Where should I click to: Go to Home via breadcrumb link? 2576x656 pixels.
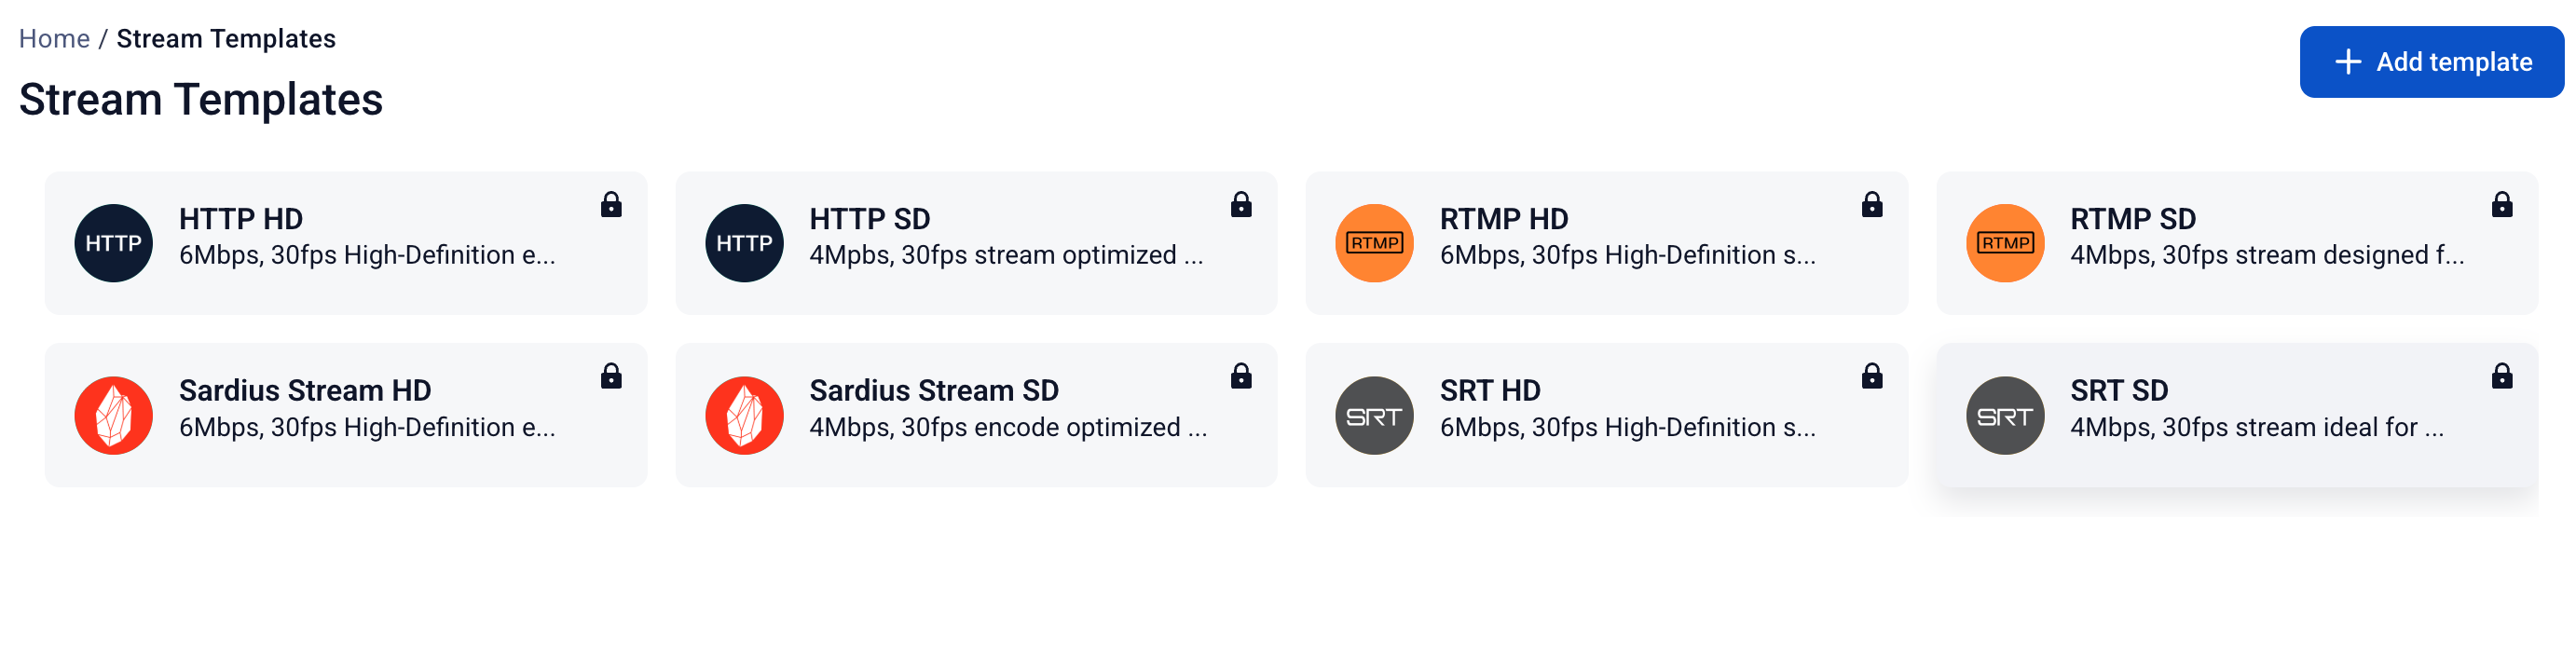point(54,38)
